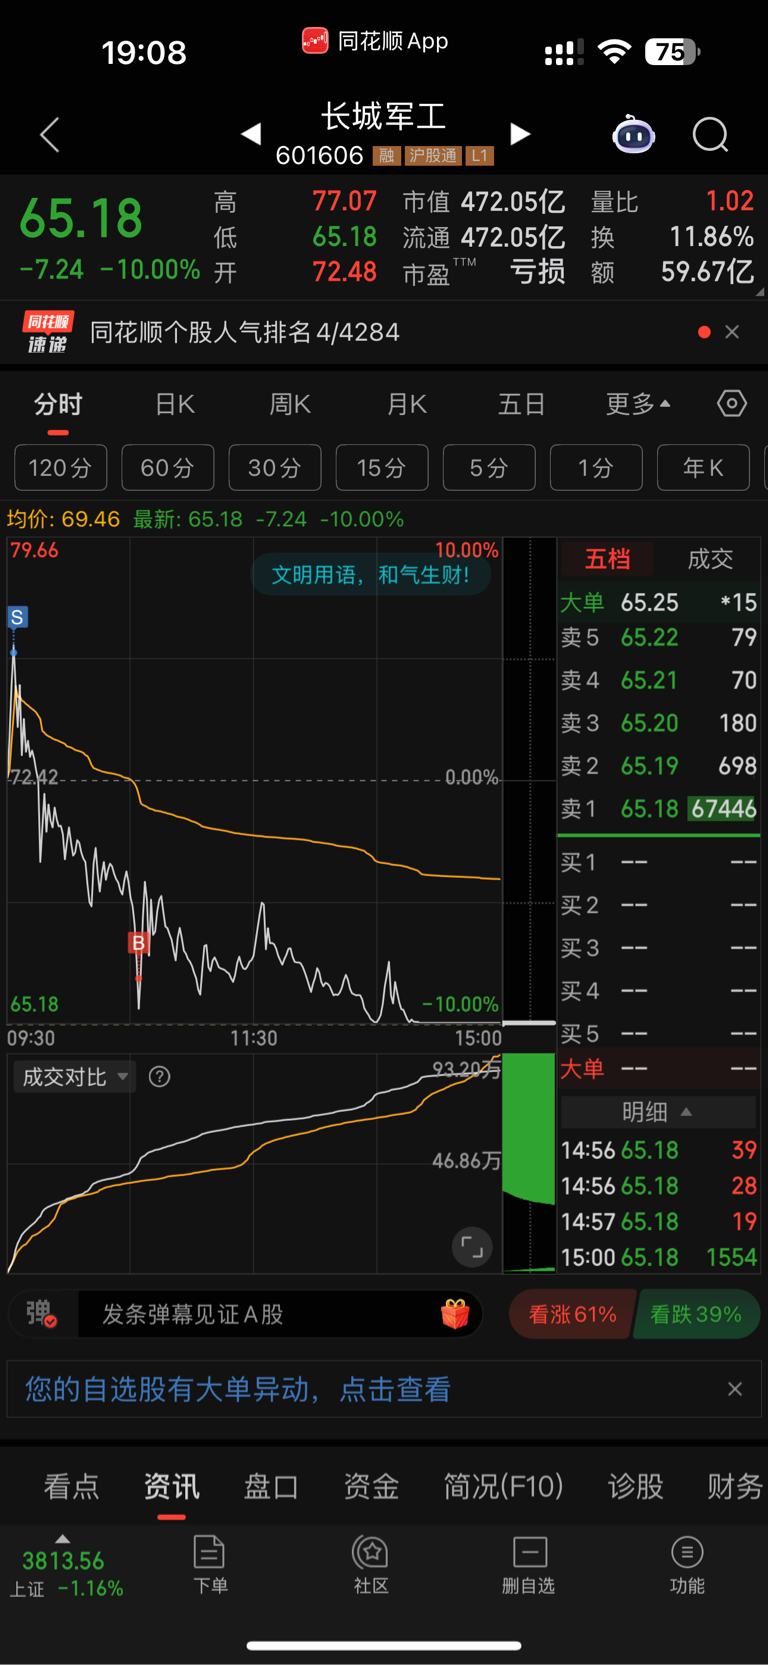Vote 看跌 39%
The image size is (768, 1665).
pyautogui.click(x=696, y=1314)
